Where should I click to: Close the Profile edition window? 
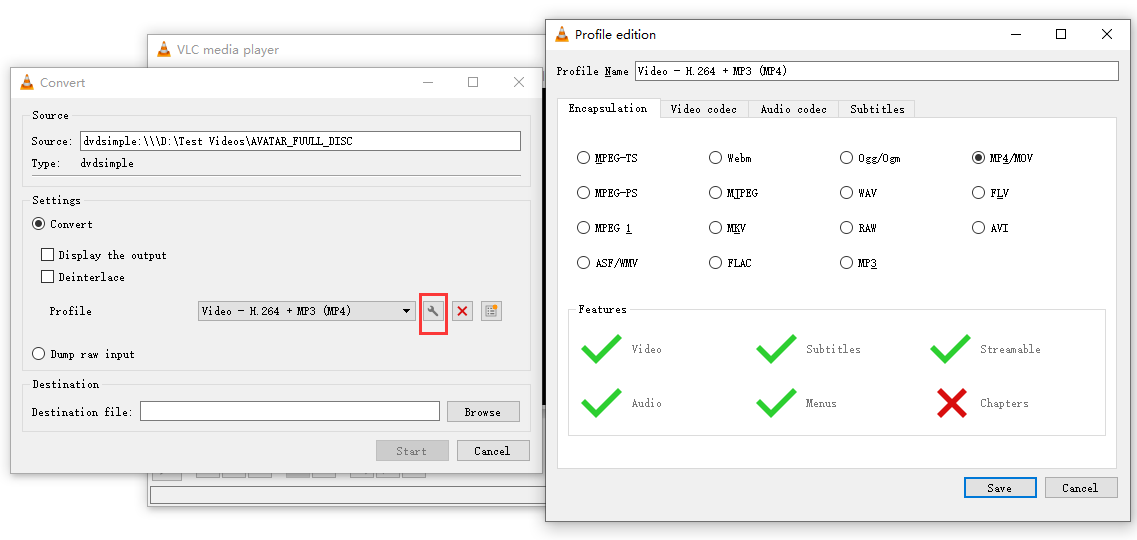click(x=1107, y=34)
